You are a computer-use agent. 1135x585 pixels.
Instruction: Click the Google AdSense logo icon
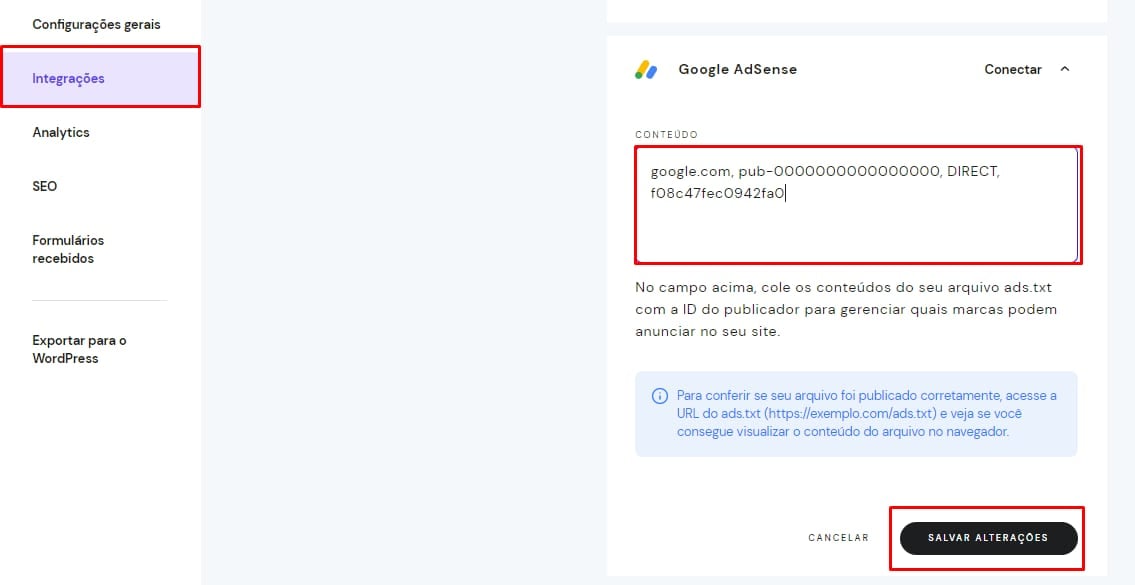646,70
